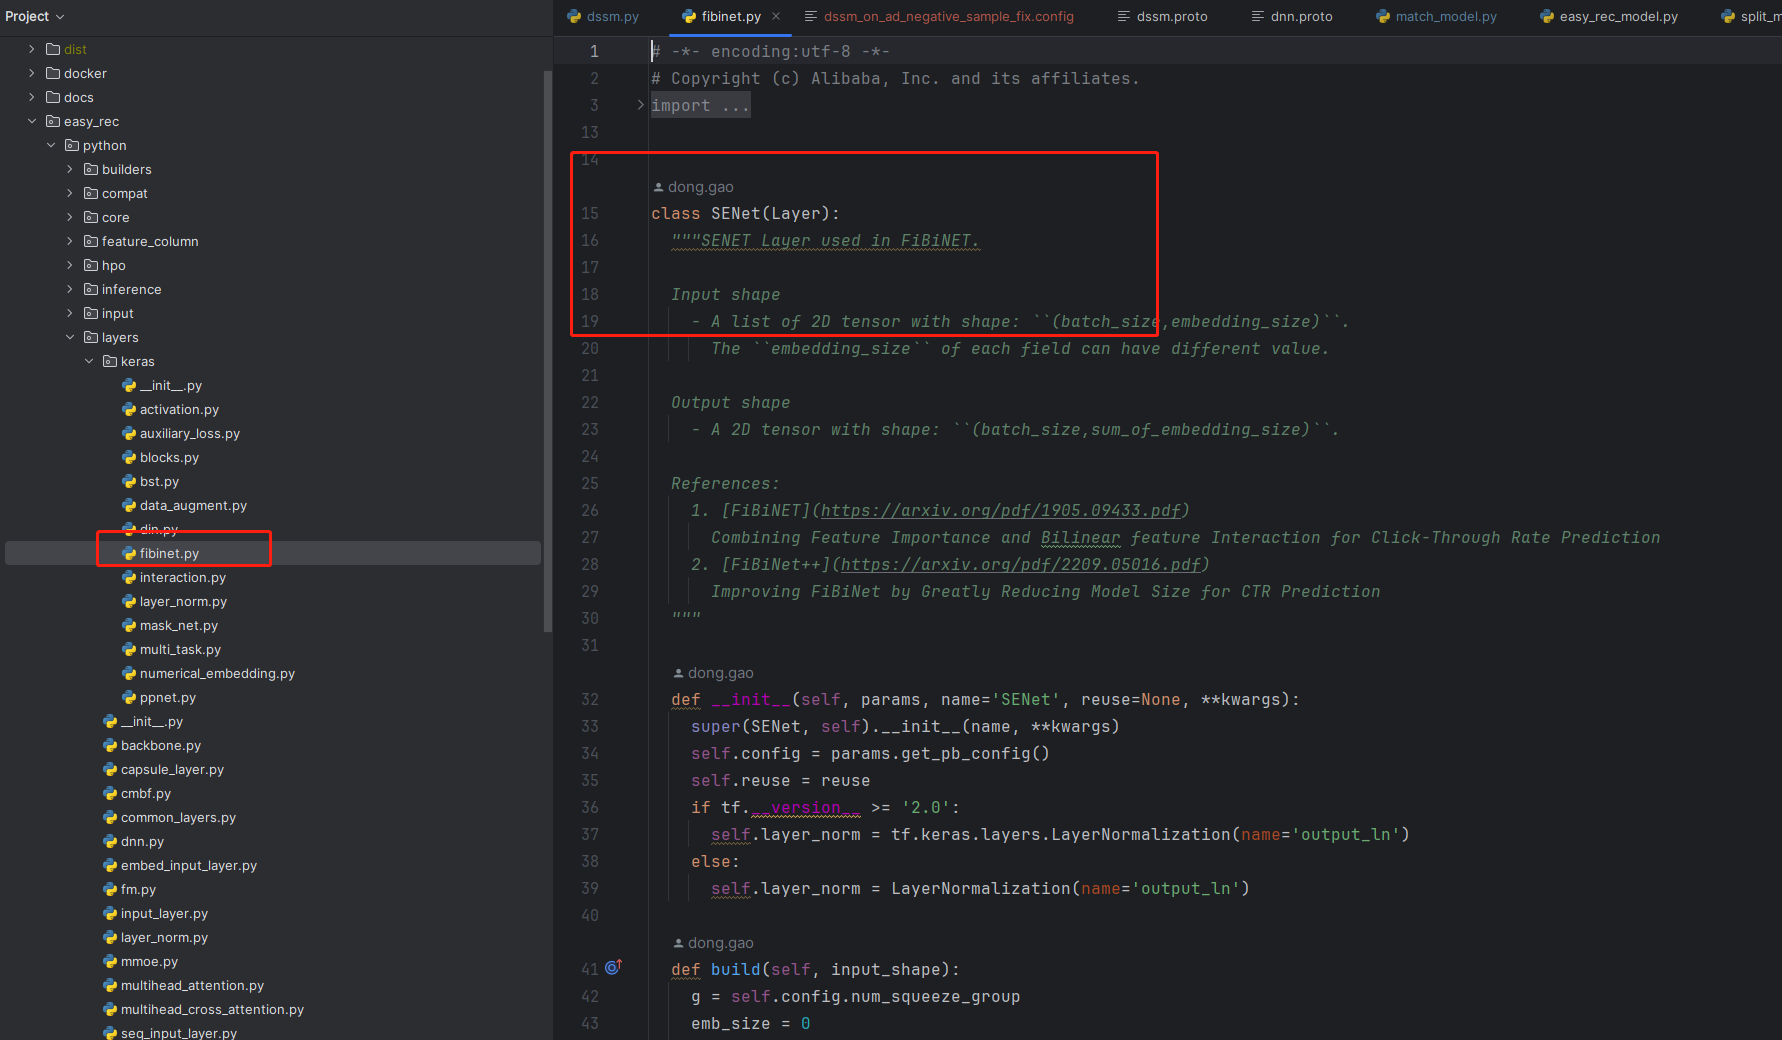Click the multi_task.py Python file icon
The height and width of the screenshot is (1040, 1782).
(x=129, y=649)
